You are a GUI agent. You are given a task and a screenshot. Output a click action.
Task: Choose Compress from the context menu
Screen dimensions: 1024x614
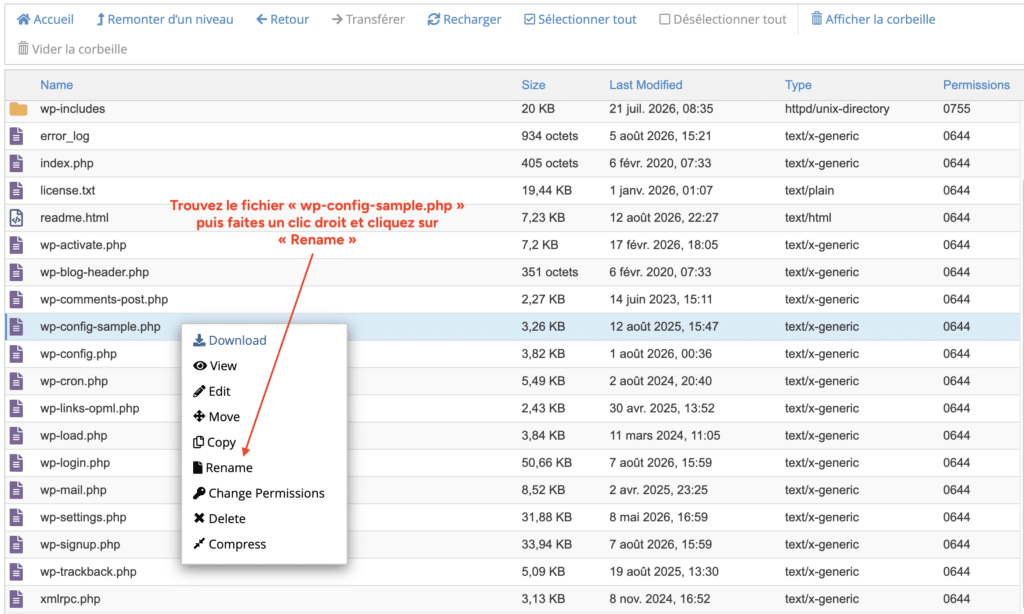point(229,544)
